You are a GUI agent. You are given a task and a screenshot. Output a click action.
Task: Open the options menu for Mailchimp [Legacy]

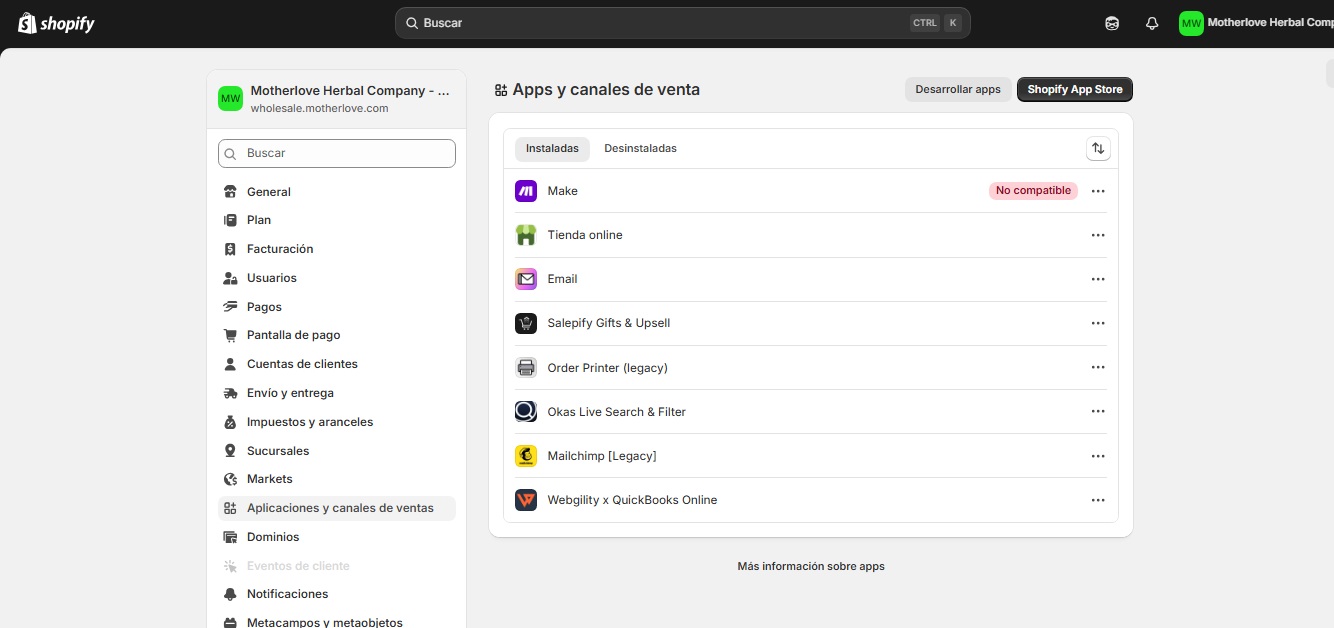(x=1098, y=456)
